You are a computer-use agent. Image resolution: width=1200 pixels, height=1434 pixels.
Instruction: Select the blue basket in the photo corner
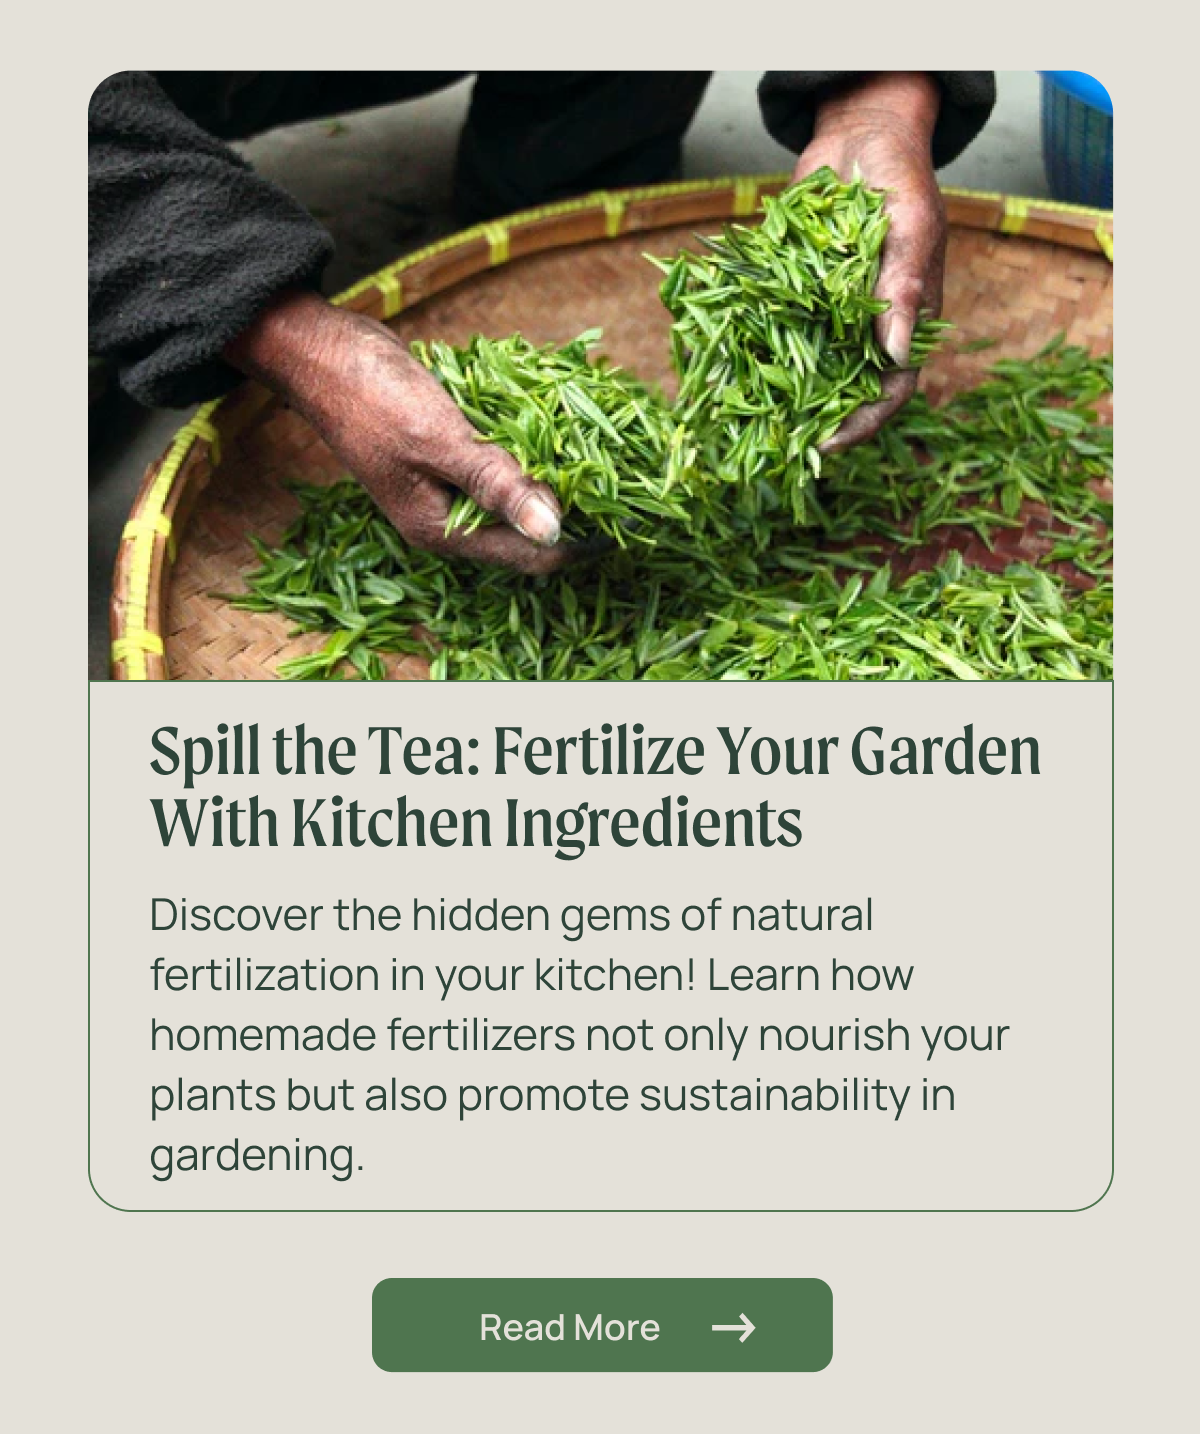[1077, 138]
